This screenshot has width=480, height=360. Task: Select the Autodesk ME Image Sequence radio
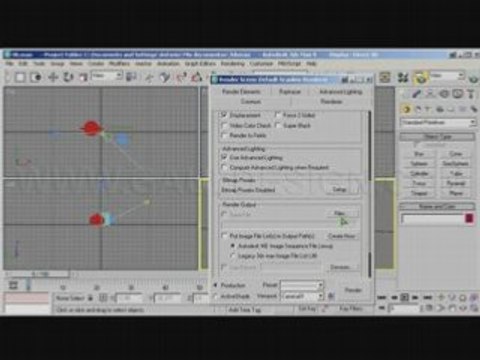pos(233,246)
